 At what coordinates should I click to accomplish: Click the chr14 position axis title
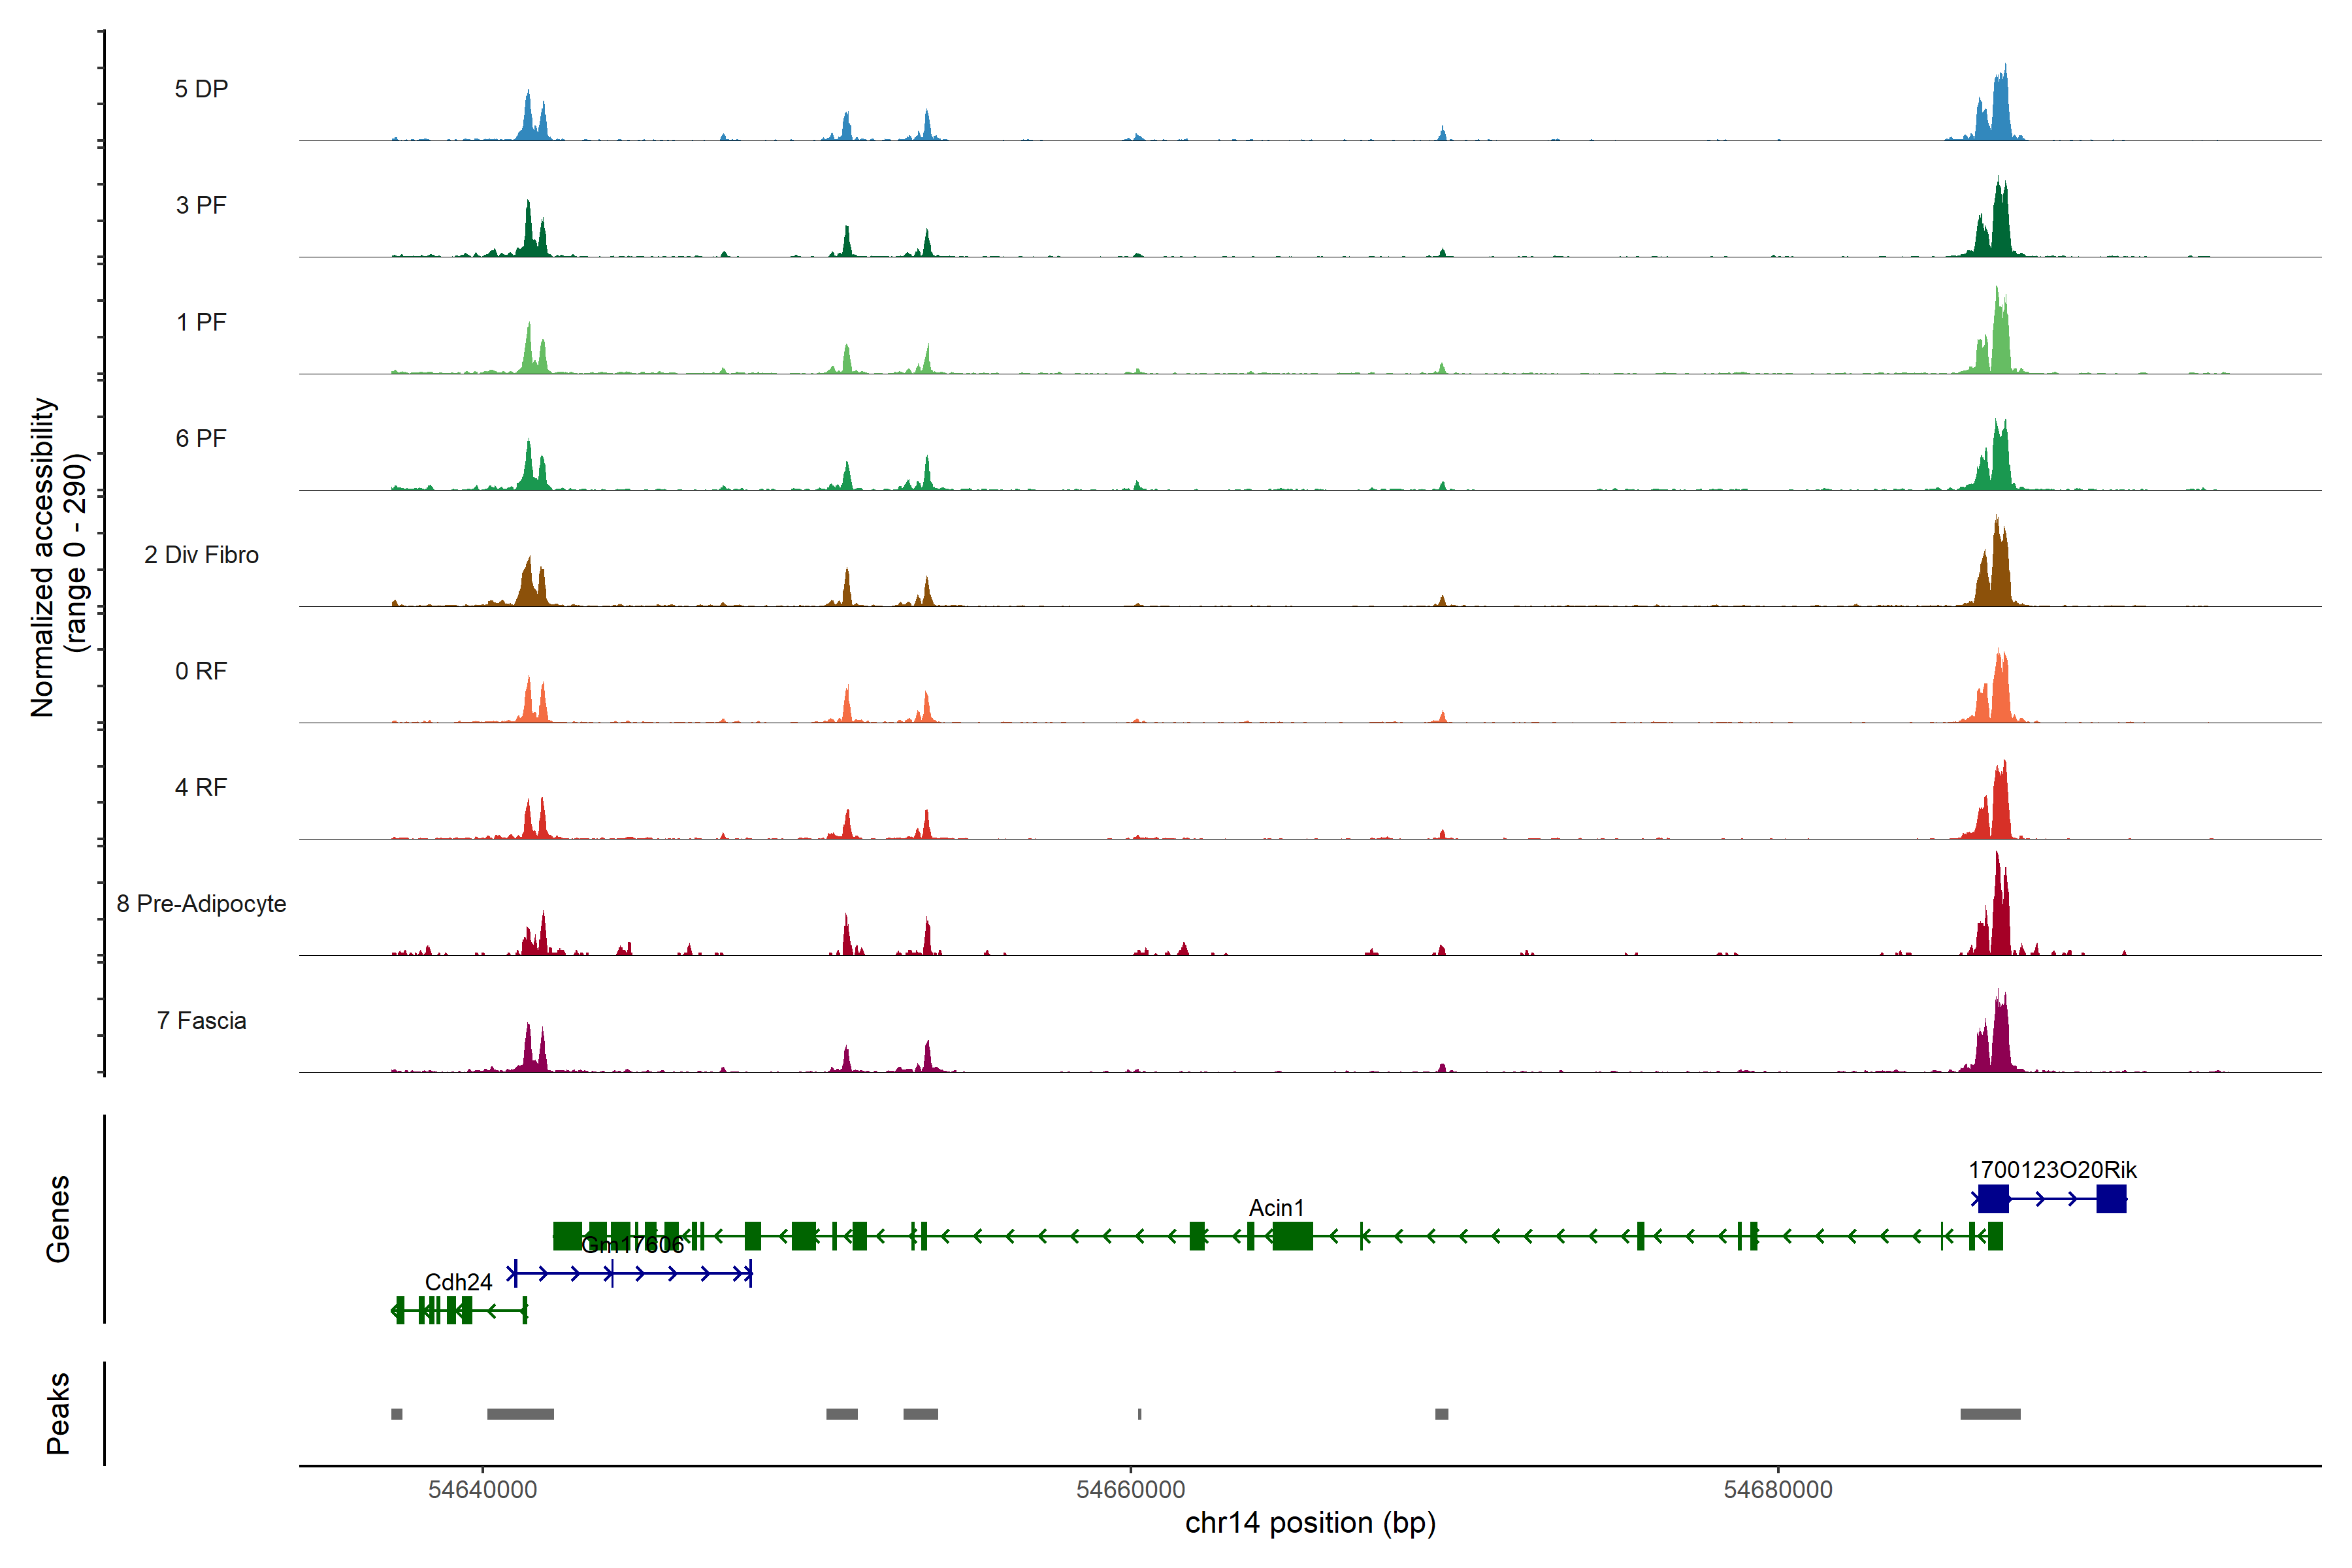[x=1310, y=1522]
